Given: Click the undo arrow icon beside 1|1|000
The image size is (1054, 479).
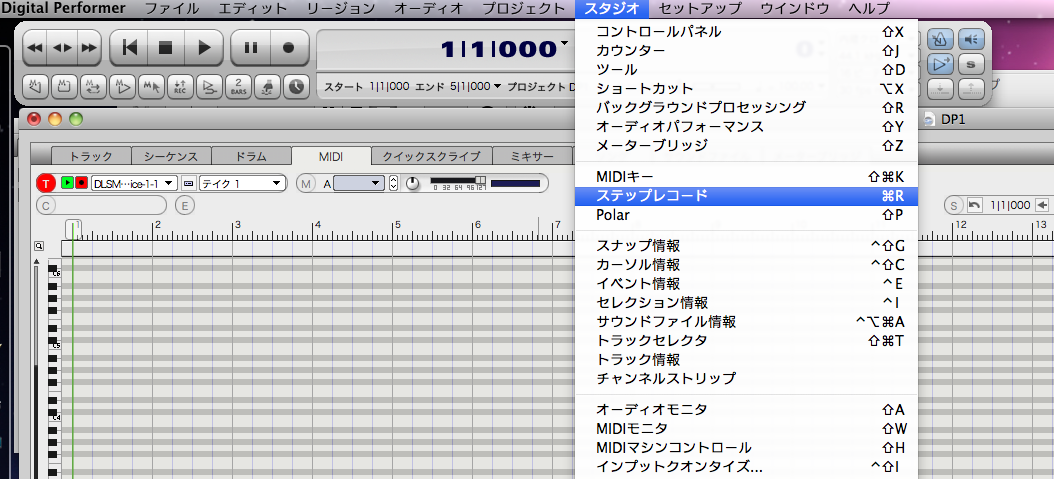Looking at the screenshot, I should pos(974,205).
